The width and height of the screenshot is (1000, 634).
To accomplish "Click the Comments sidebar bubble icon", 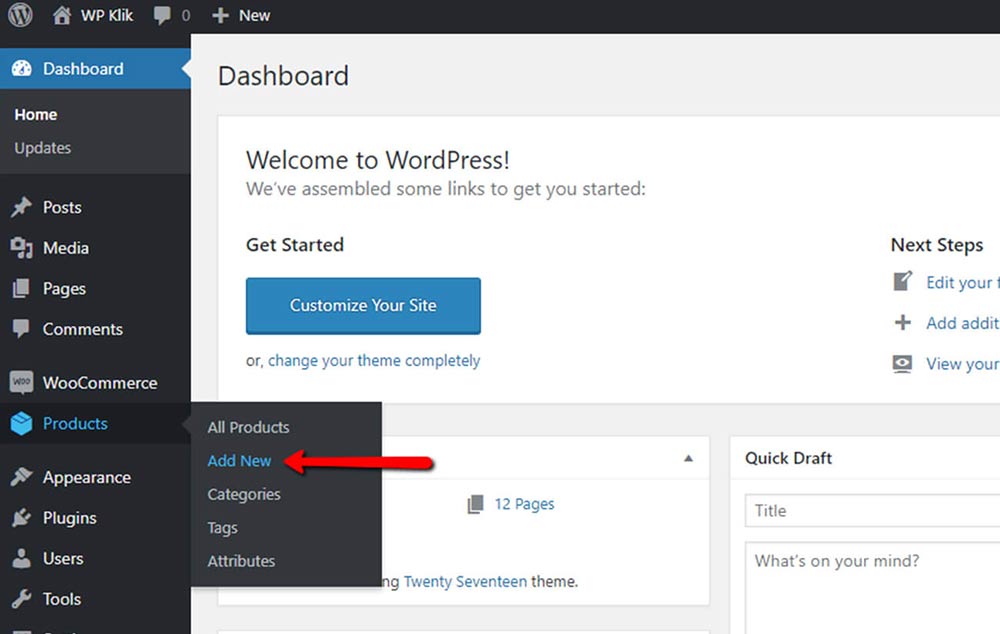I will click(21, 329).
